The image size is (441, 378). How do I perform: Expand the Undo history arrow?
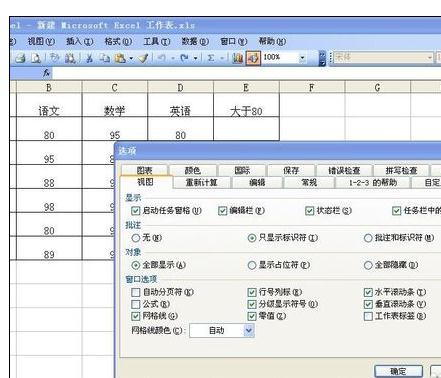pyautogui.click(x=173, y=58)
